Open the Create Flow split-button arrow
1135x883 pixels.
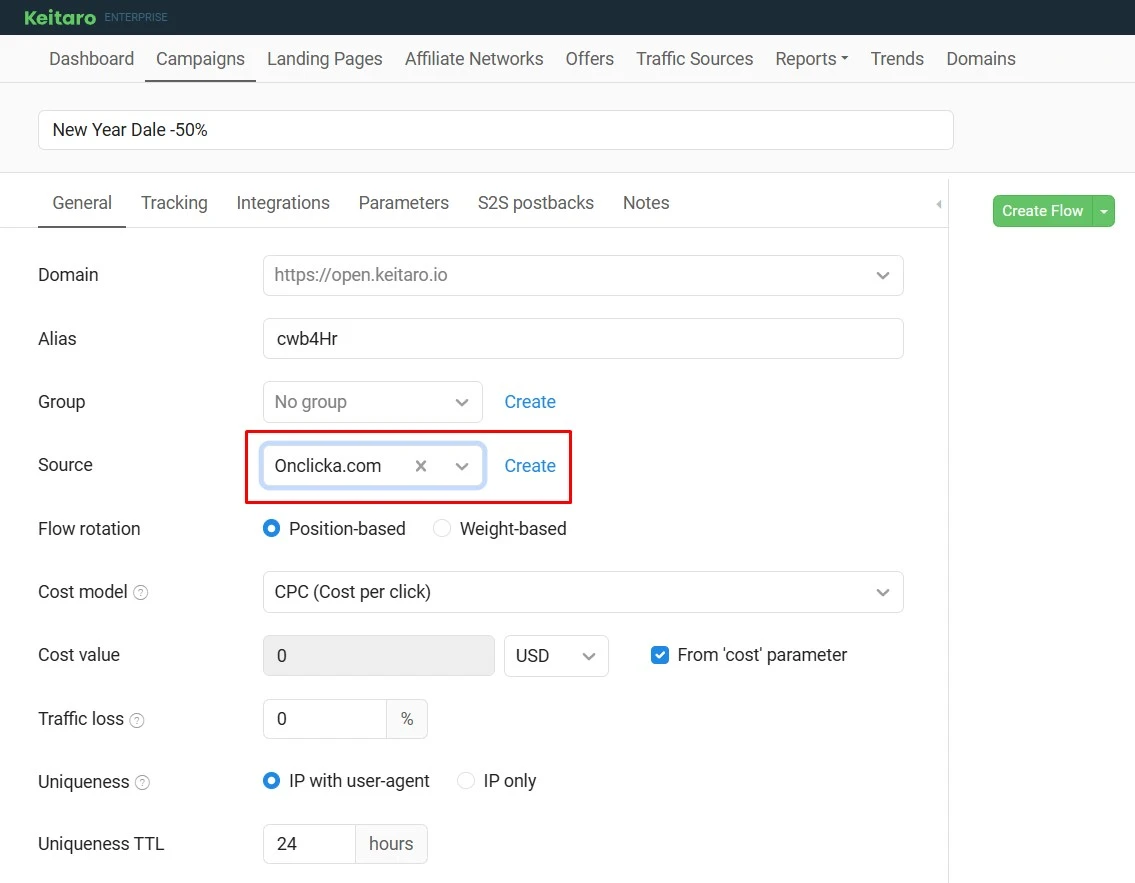coord(1103,211)
